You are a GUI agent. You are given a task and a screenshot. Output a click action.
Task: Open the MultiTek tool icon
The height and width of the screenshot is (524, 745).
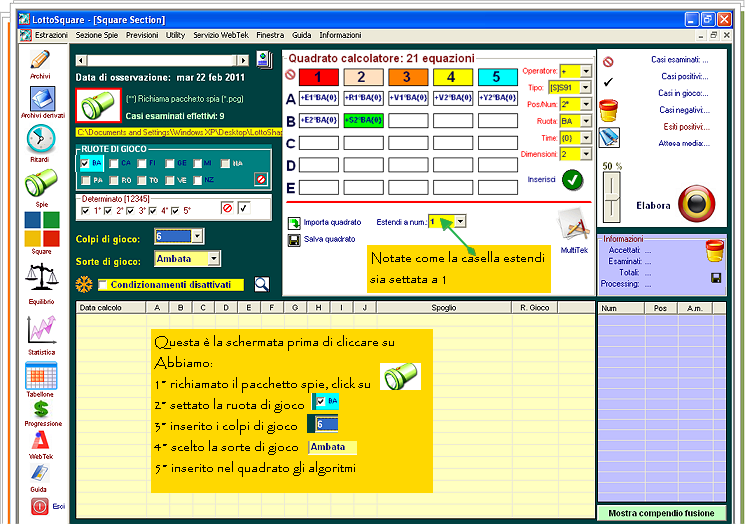point(574,226)
